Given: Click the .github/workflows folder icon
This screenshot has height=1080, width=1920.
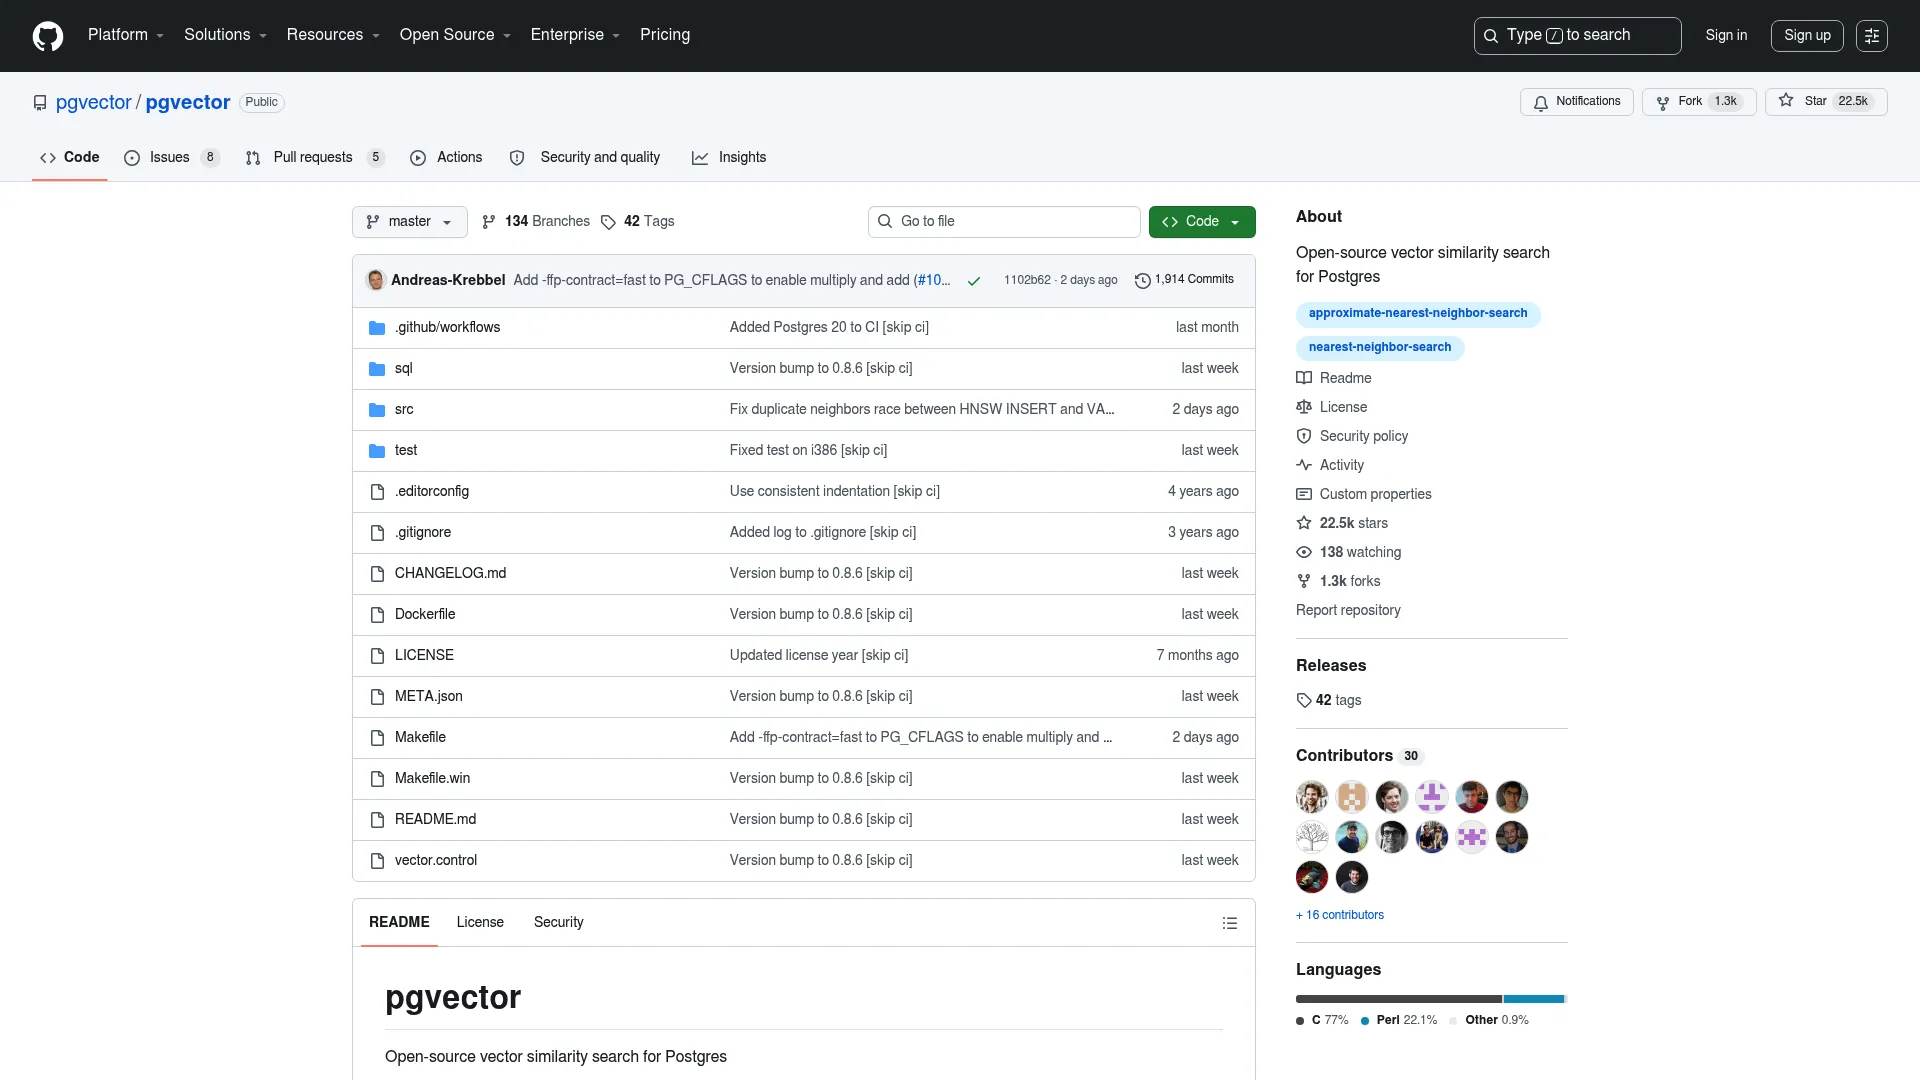Looking at the screenshot, I should 377,328.
